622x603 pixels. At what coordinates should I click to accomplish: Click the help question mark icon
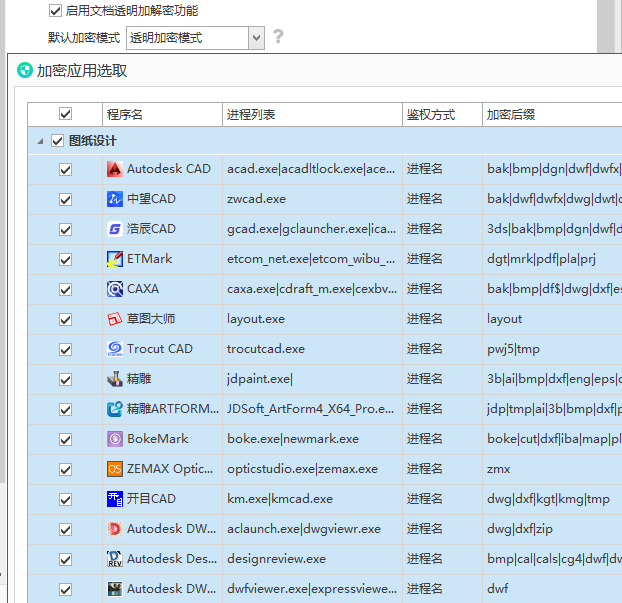point(278,36)
